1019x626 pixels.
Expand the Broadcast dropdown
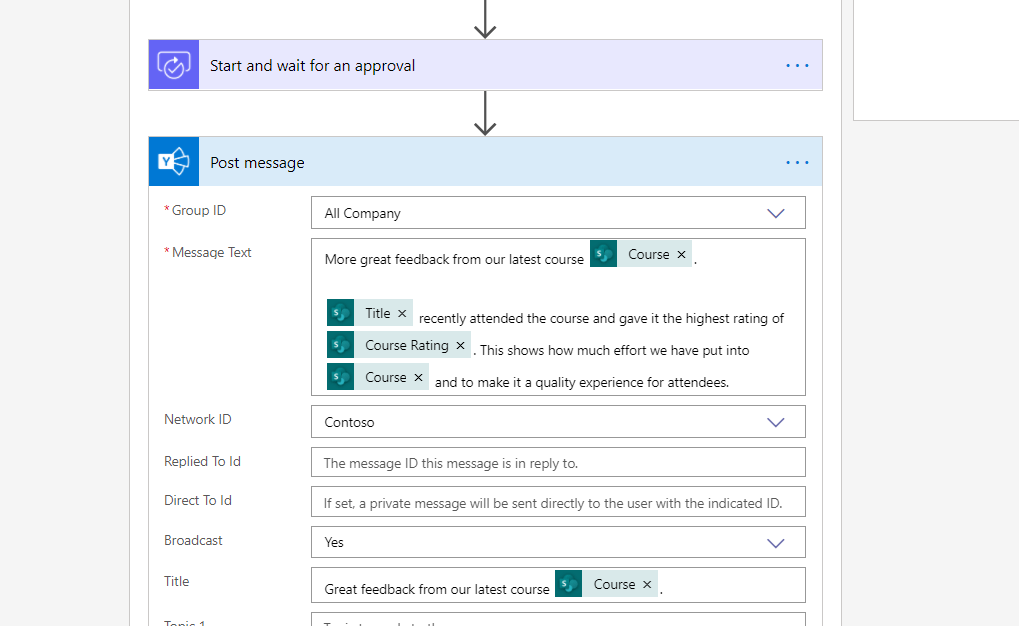775,542
